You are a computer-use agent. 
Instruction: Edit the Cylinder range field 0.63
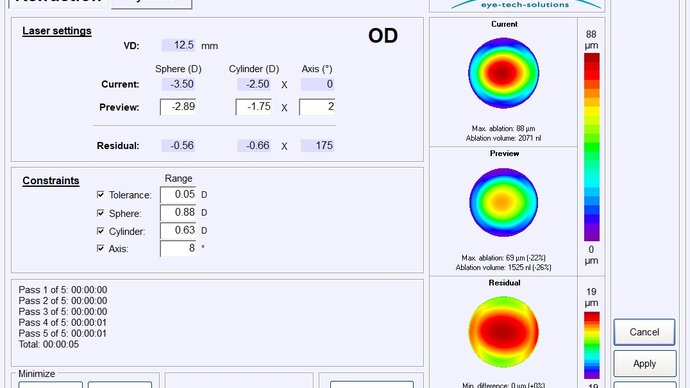[178, 231]
